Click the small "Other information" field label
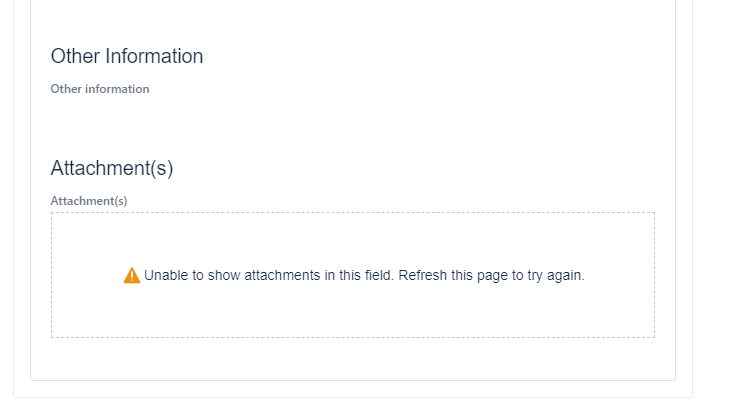The height and width of the screenshot is (419, 743). pyautogui.click(x=100, y=89)
